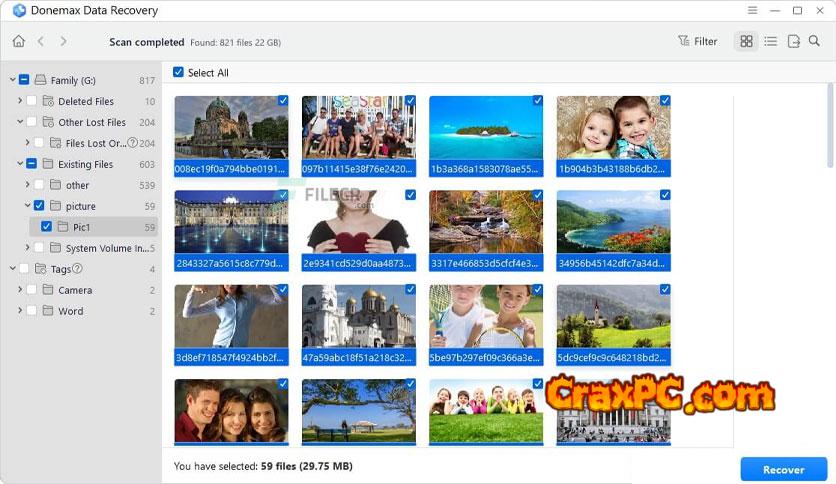The width and height of the screenshot is (836, 484).
Task: Collapse the Family (G:) tree node
Action: [12, 80]
